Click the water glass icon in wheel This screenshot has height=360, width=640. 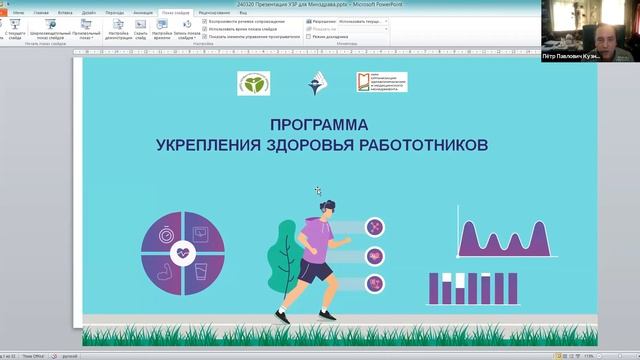tap(200, 272)
